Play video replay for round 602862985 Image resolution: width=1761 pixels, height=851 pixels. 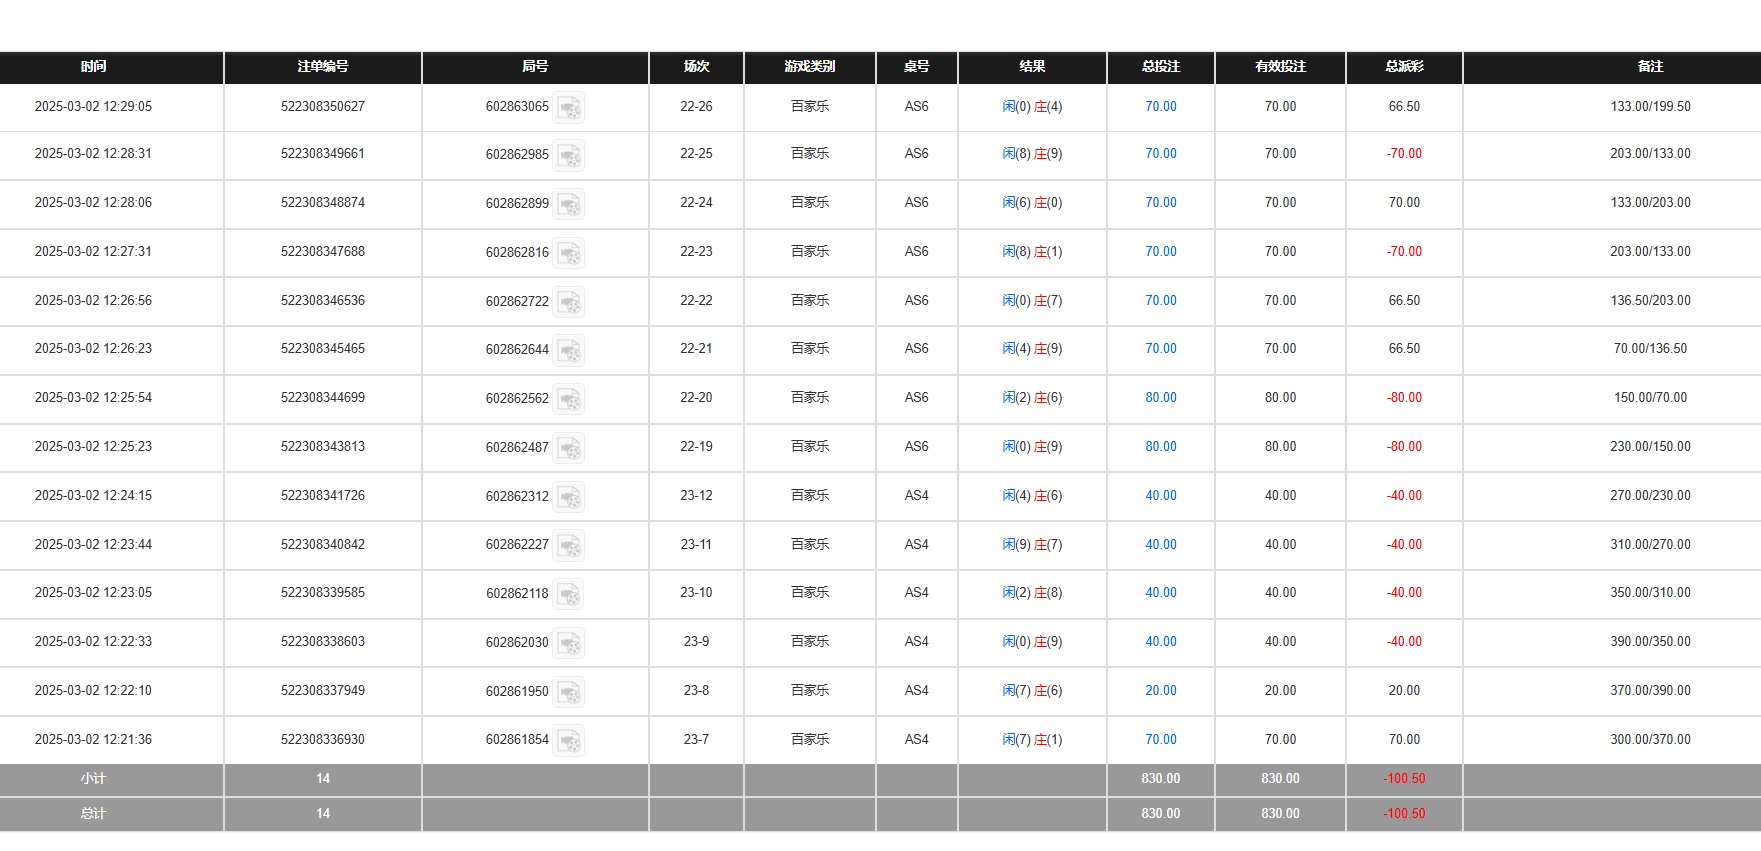pos(569,155)
